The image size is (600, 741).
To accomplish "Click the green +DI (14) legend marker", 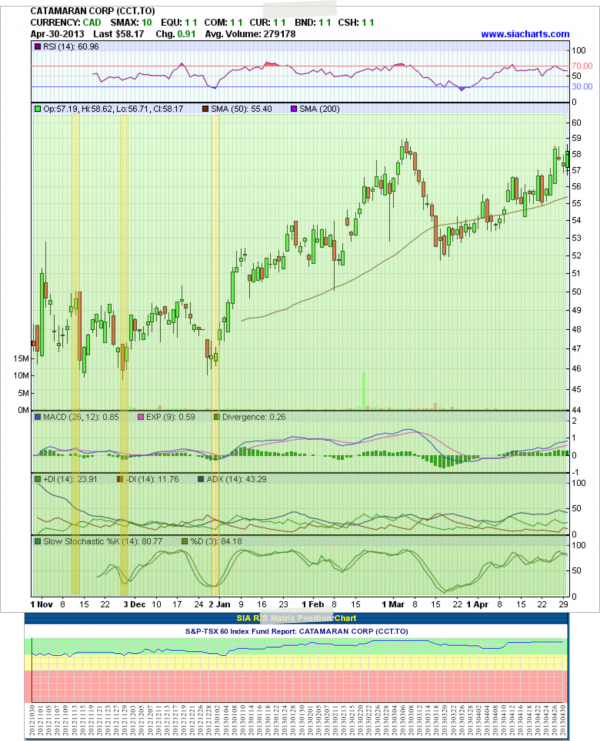I will (x=38, y=479).
